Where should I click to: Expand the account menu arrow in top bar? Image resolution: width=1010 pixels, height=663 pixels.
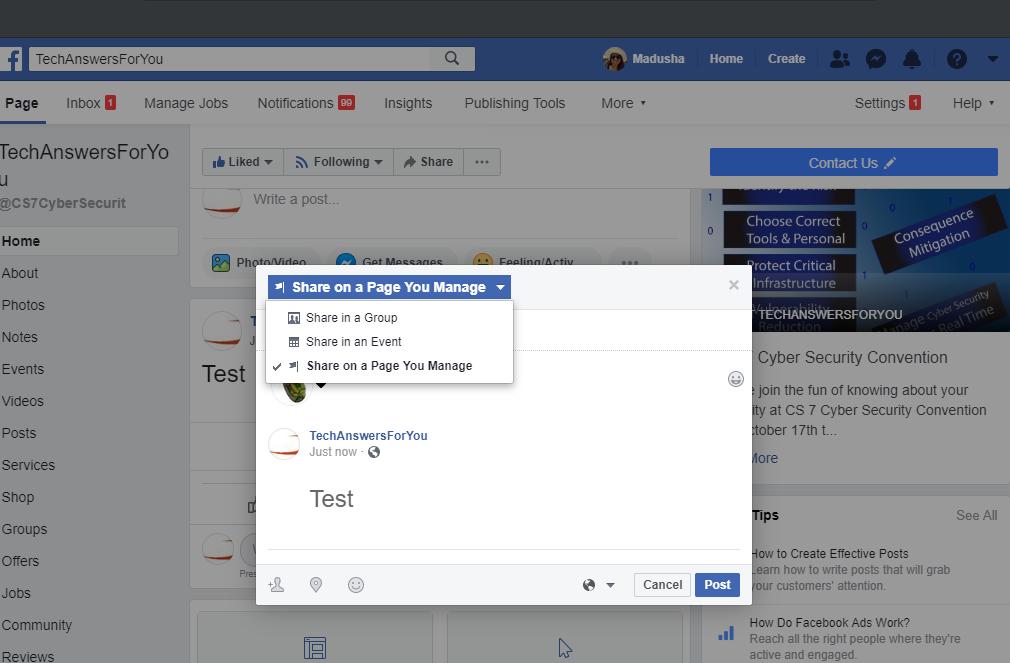pyautogui.click(x=992, y=59)
